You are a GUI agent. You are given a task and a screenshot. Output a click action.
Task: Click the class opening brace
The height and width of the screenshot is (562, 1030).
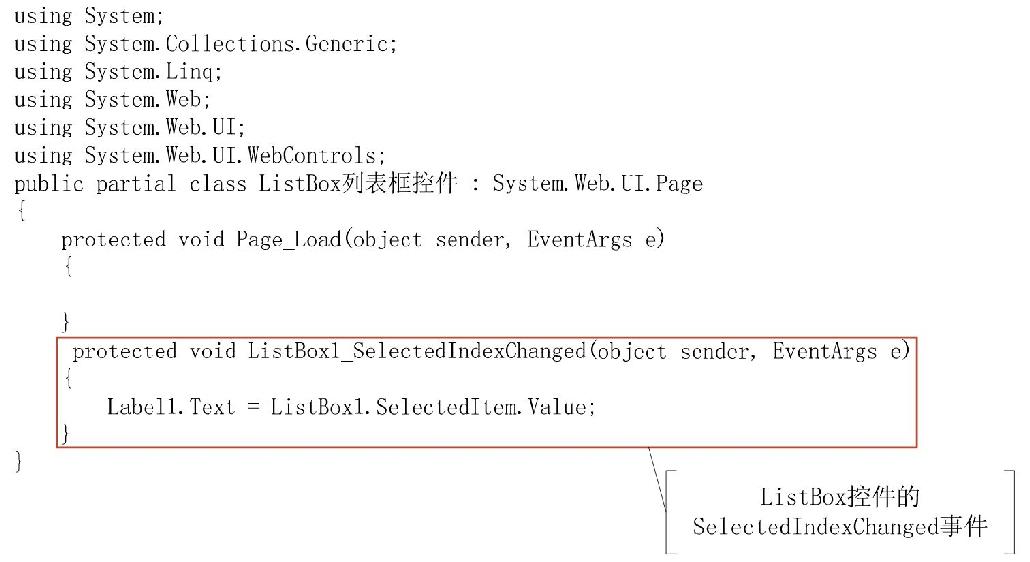point(22,211)
